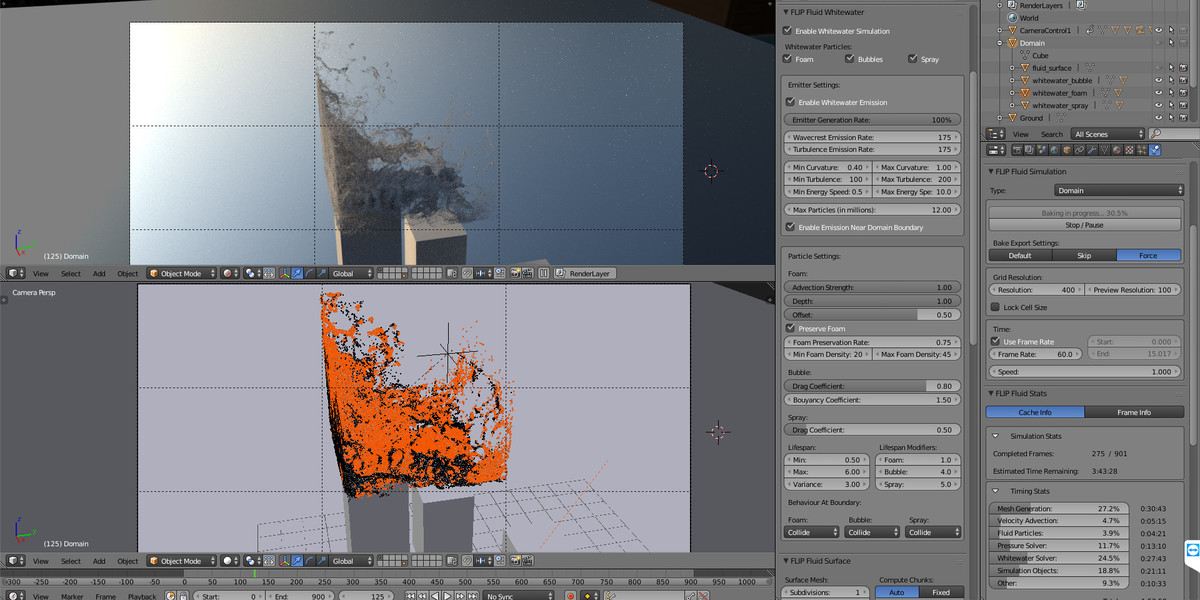Click the outliner search field
This screenshot has height=600, width=1200.
click(1170, 133)
